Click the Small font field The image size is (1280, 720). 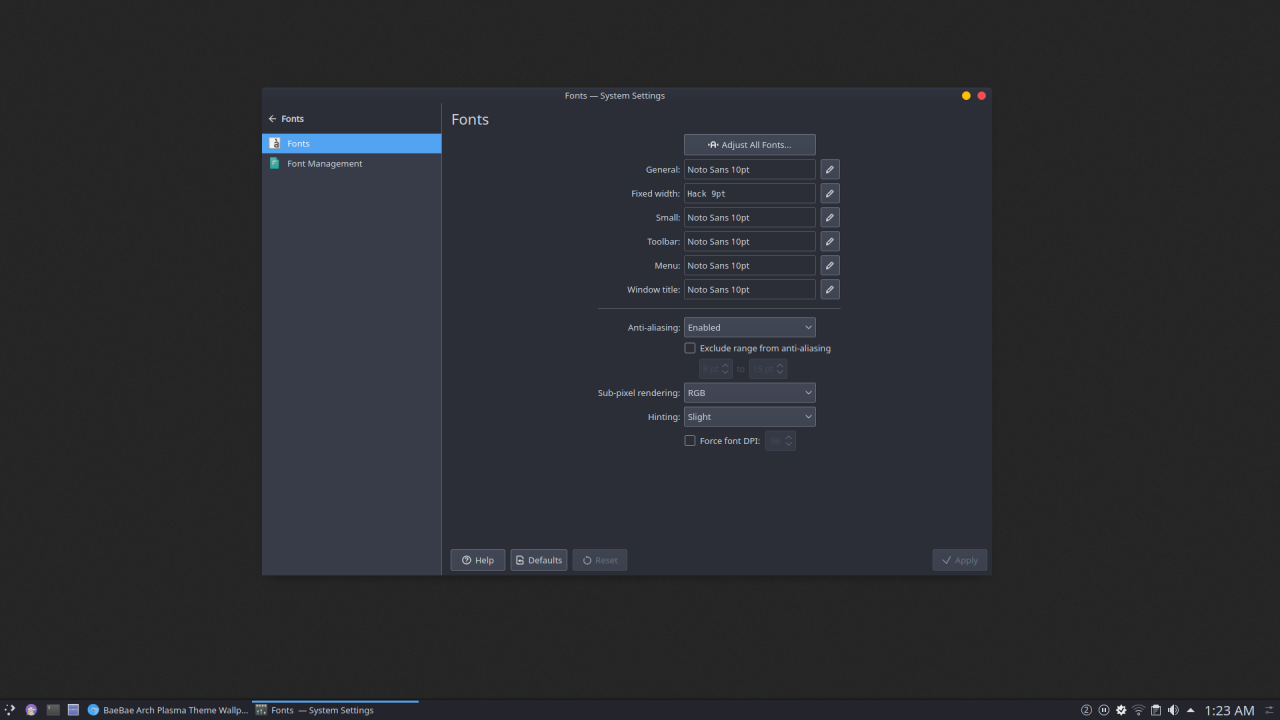click(750, 217)
